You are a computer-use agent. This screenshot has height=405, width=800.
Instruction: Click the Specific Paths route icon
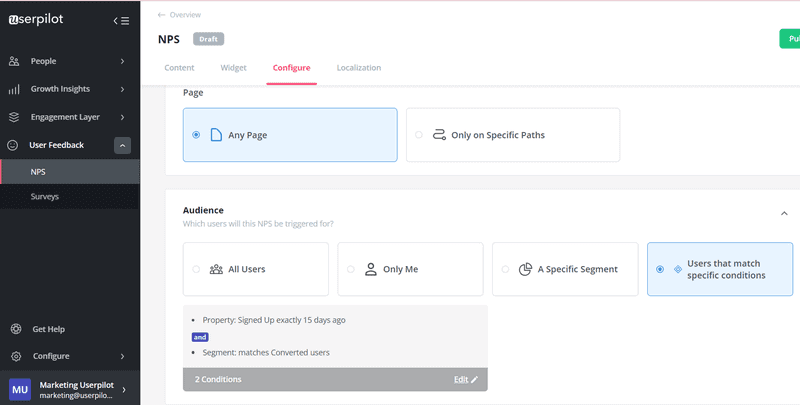(x=439, y=135)
